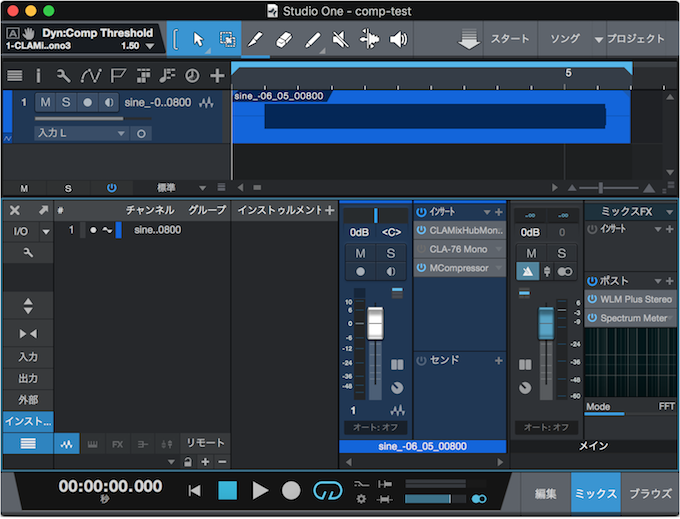Open the Inspector info icon

39,76
